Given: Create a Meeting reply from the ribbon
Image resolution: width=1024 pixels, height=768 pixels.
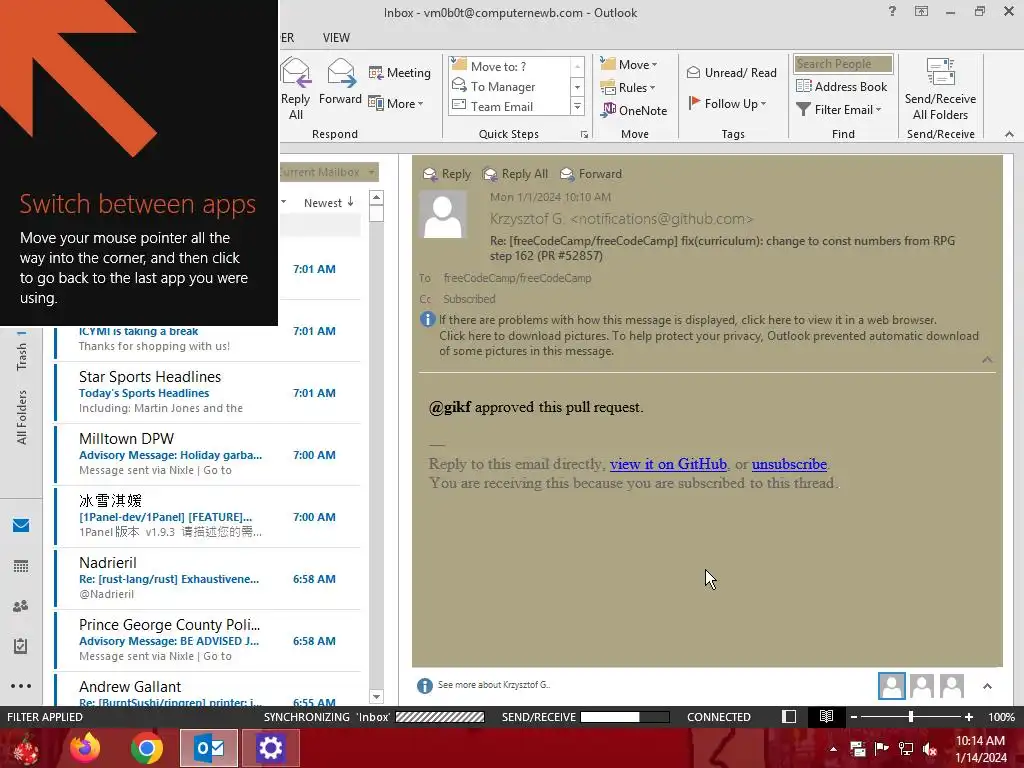Looking at the screenshot, I should [x=399, y=72].
